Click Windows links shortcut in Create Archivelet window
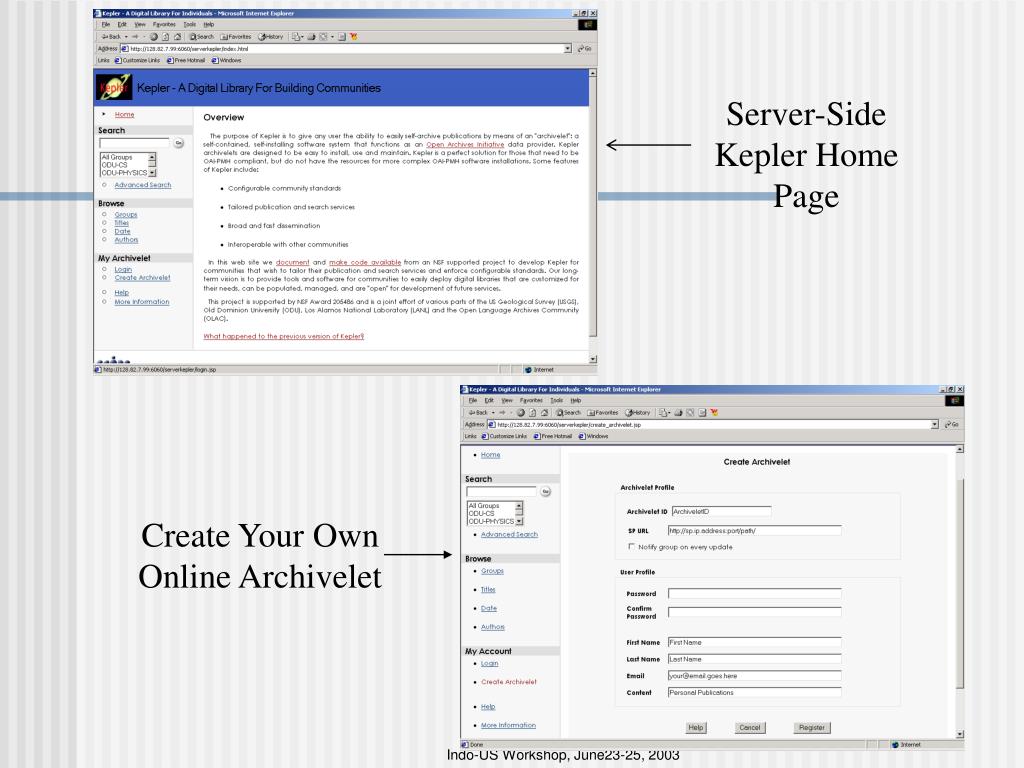 point(594,436)
